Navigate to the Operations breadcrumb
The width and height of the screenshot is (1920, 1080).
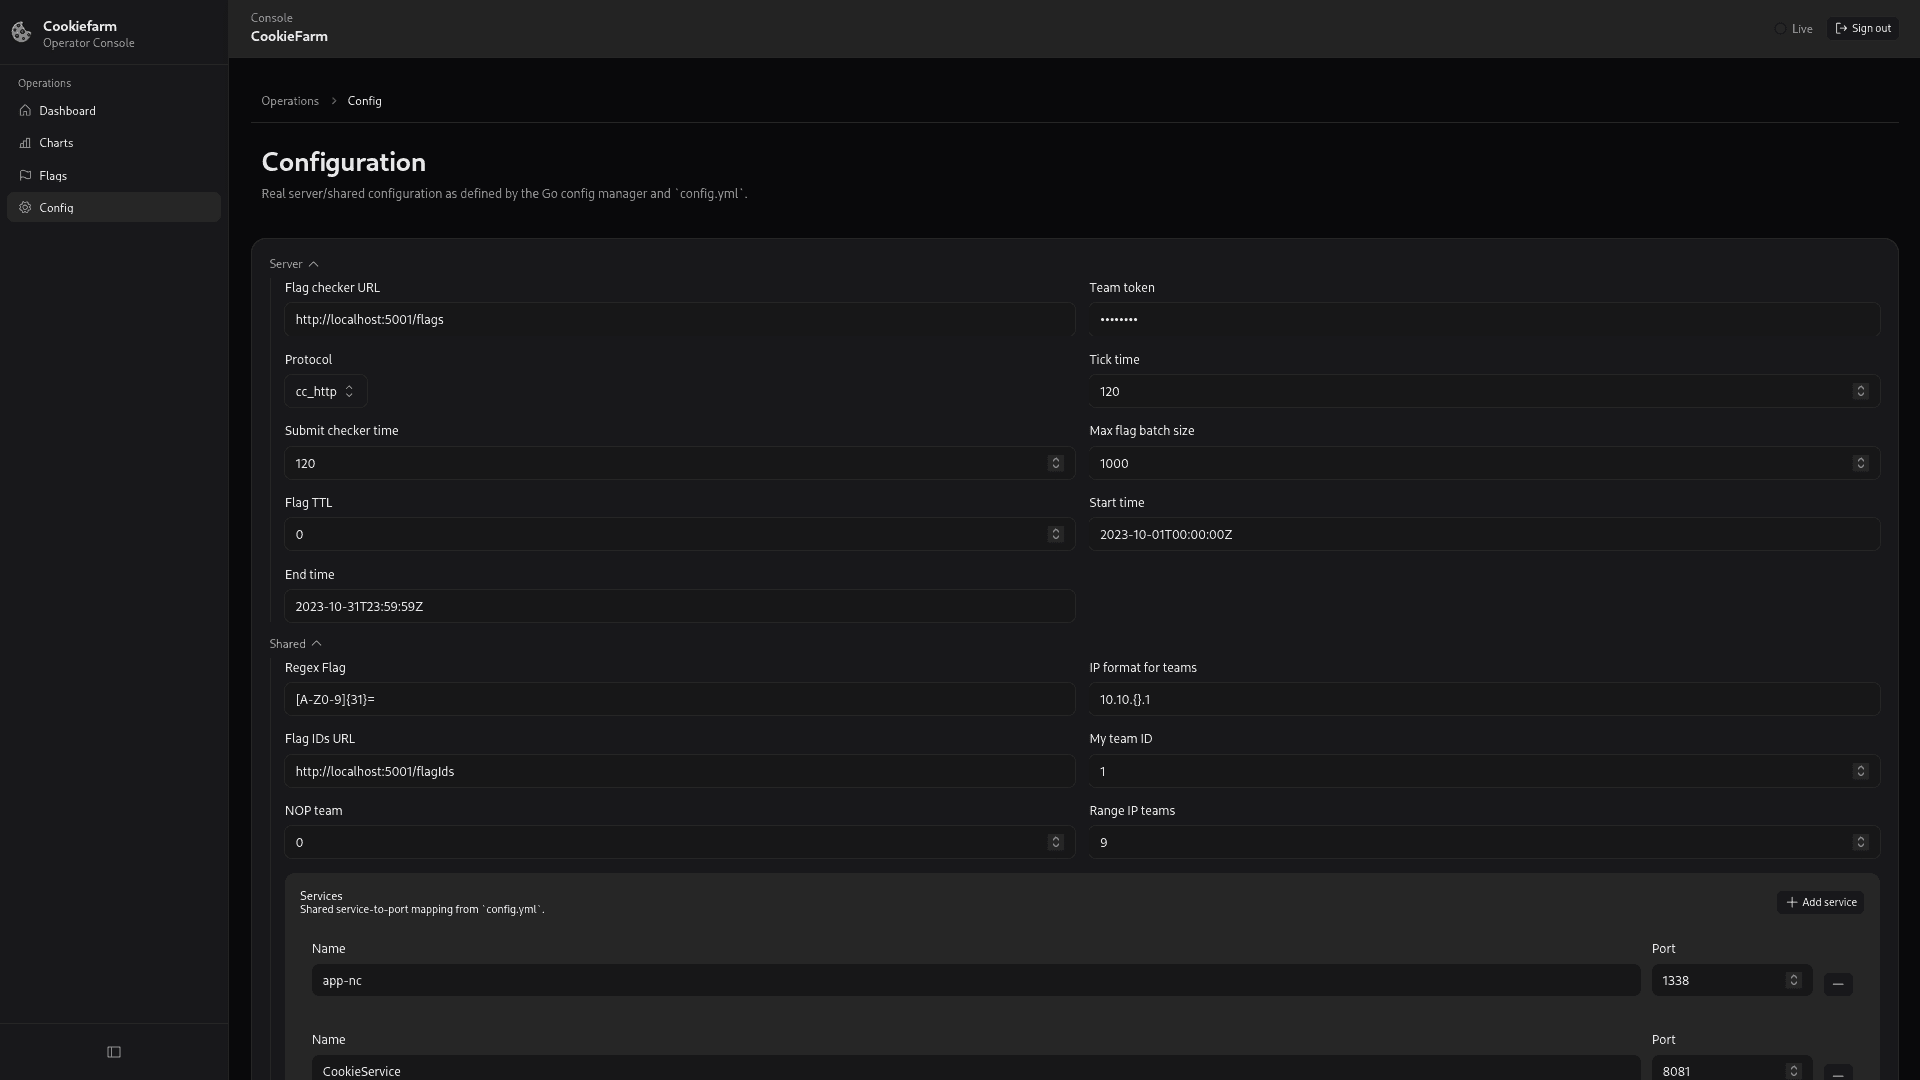pyautogui.click(x=290, y=100)
